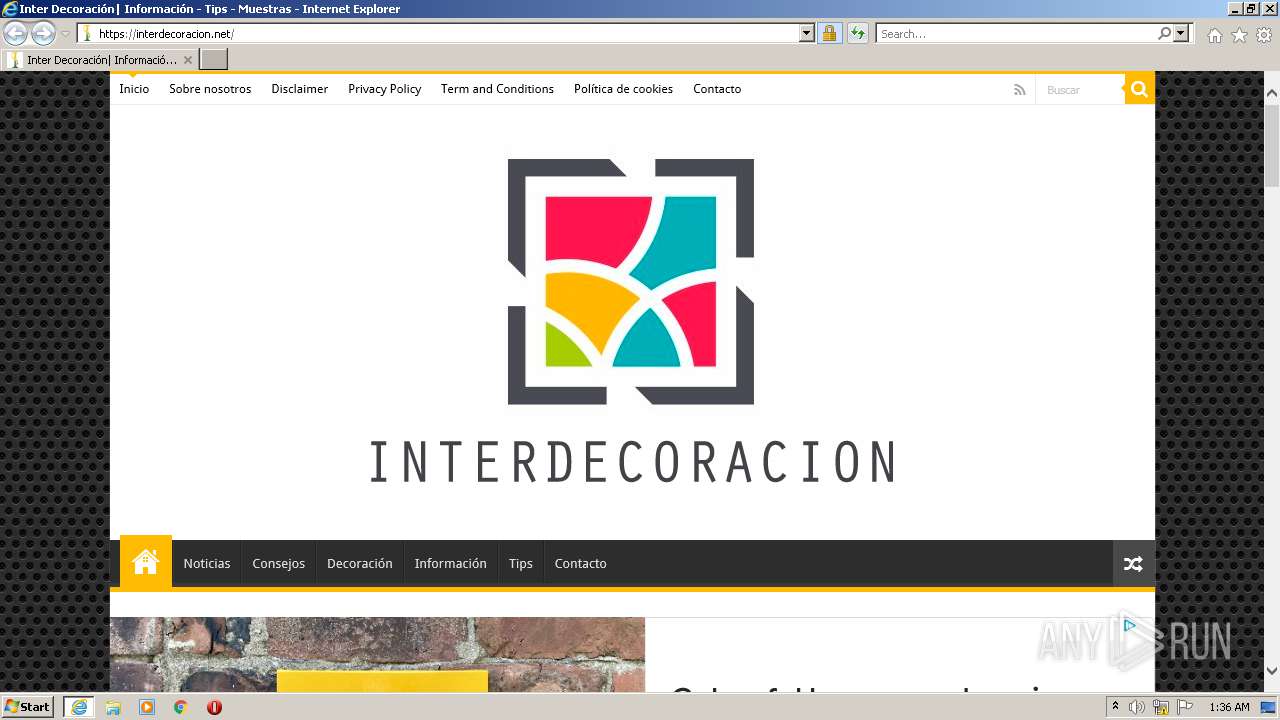Select the Inter Decoración browser tab
The width and height of the screenshot is (1280, 720).
point(99,60)
